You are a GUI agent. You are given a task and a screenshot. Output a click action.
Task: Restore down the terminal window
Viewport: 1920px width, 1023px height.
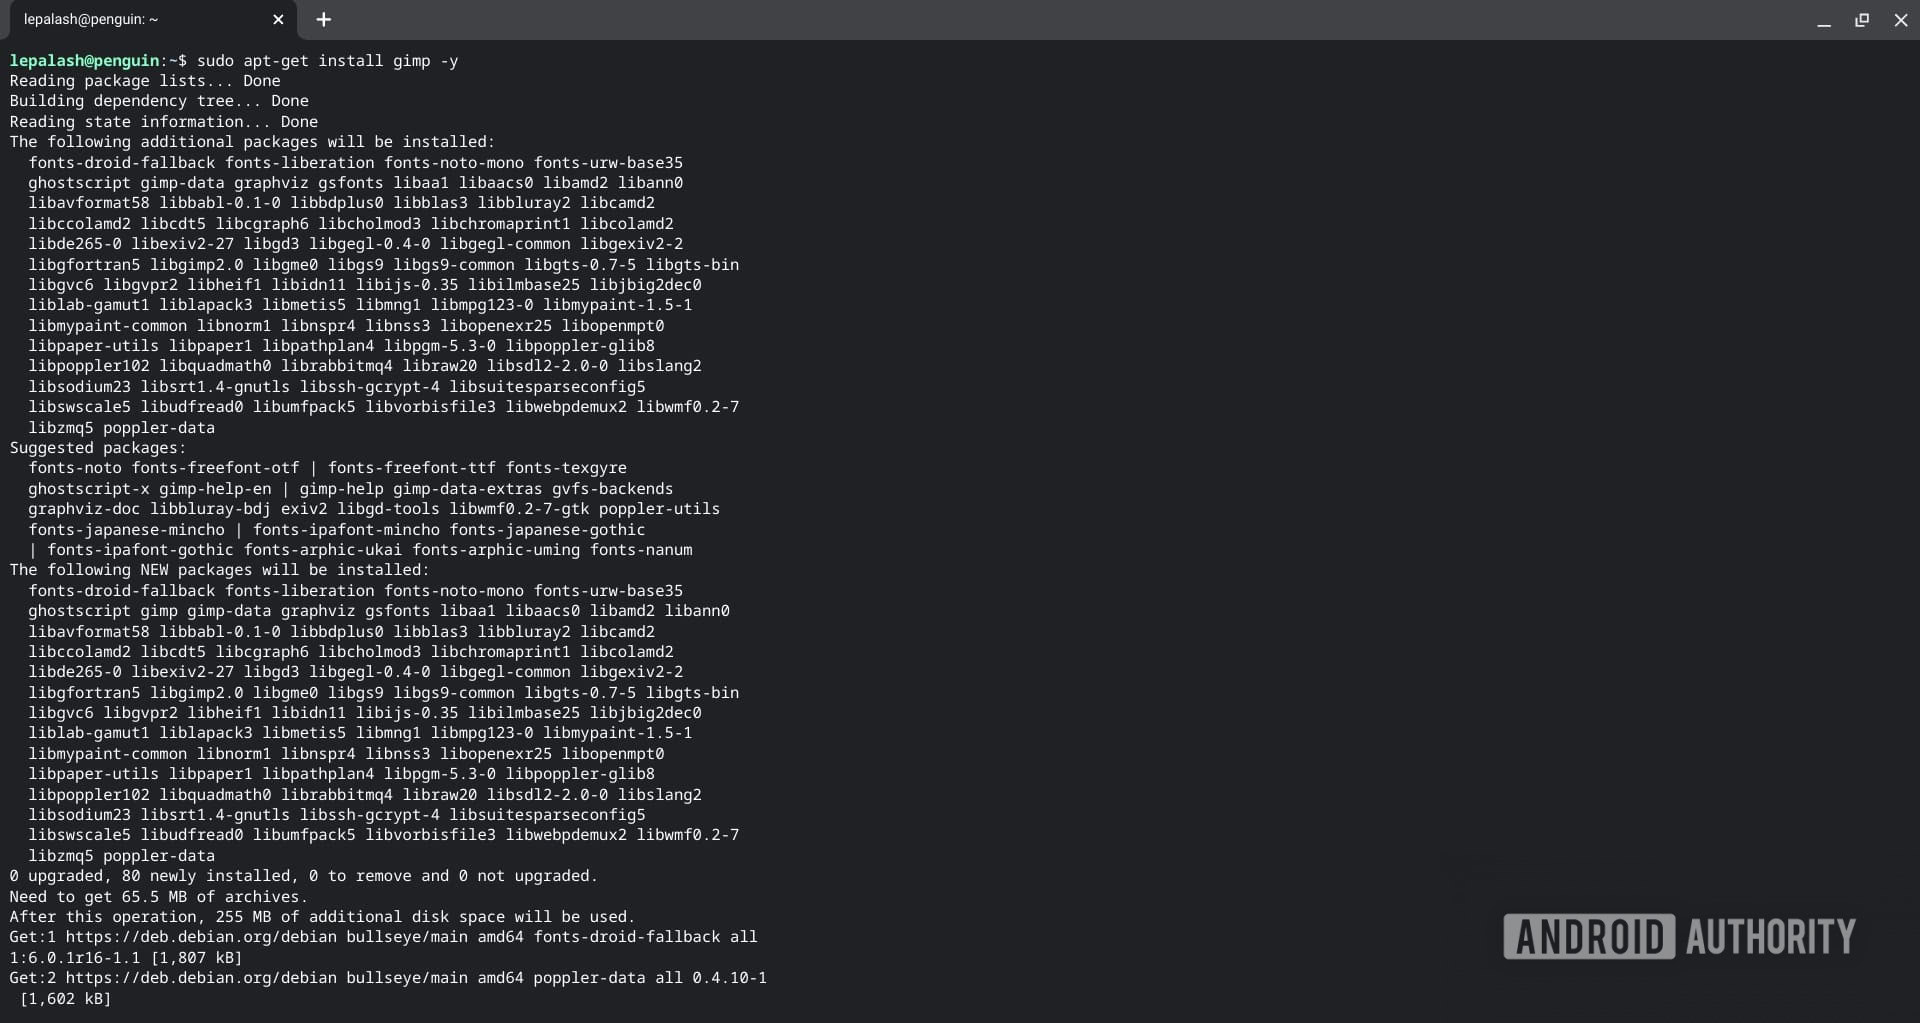[1862, 20]
